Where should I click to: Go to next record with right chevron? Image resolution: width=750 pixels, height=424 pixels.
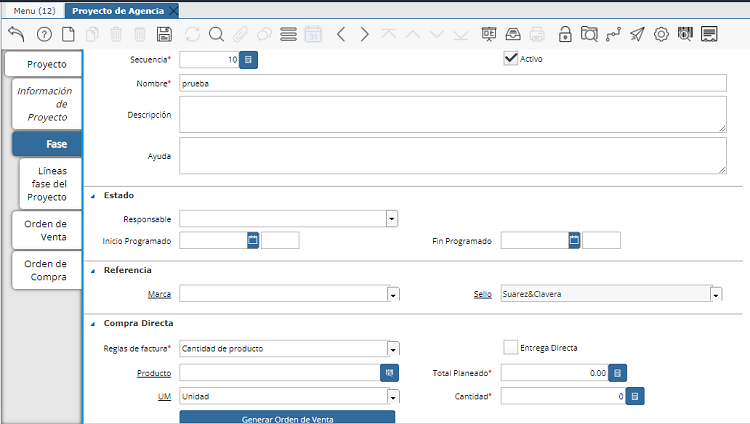tap(365, 34)
